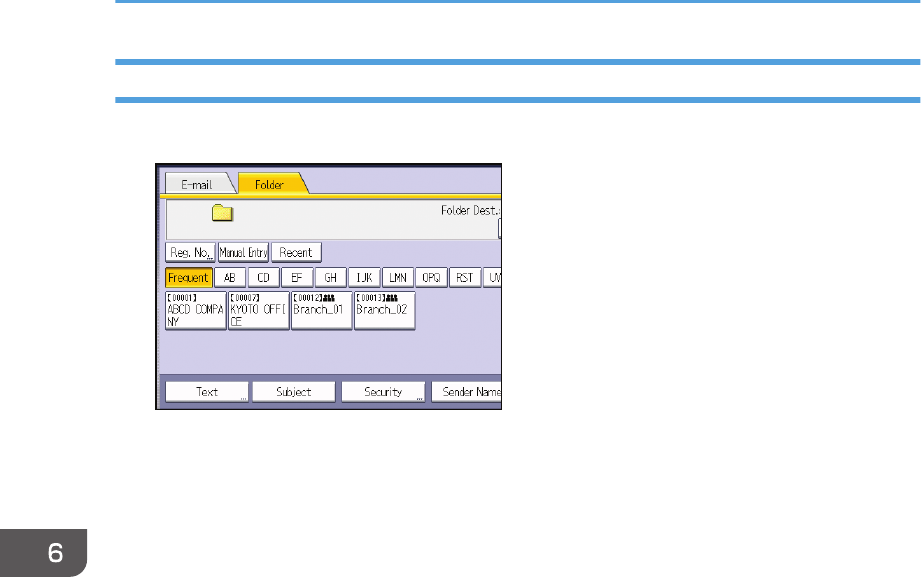The width and height of the screenshot is (921, 577).
Task: Open the Security settings button
Action: pos(383,392)
